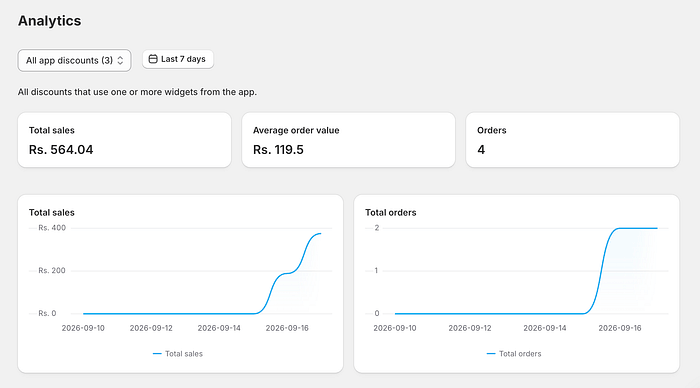700x388 pixels.
Task: Toggle the Total sales legend entry
Action: (x=178, y=354)
